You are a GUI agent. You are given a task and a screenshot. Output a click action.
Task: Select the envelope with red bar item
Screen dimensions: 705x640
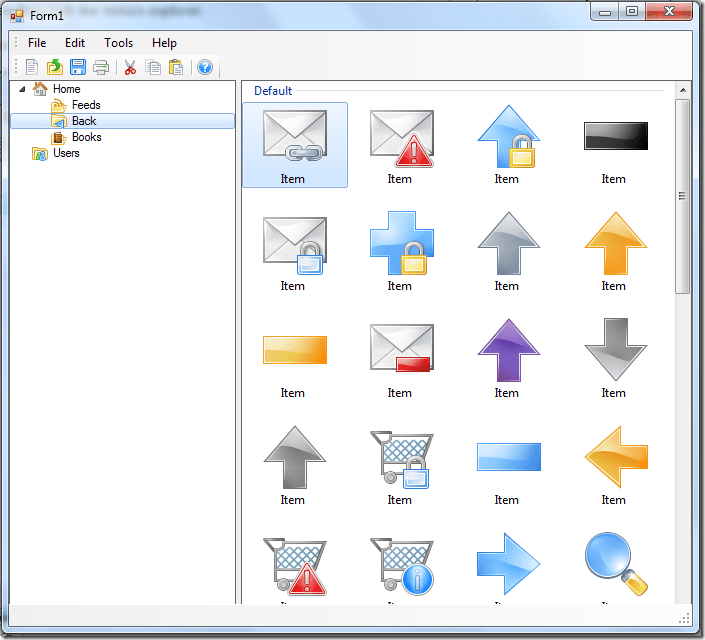[x=402, y=360]
